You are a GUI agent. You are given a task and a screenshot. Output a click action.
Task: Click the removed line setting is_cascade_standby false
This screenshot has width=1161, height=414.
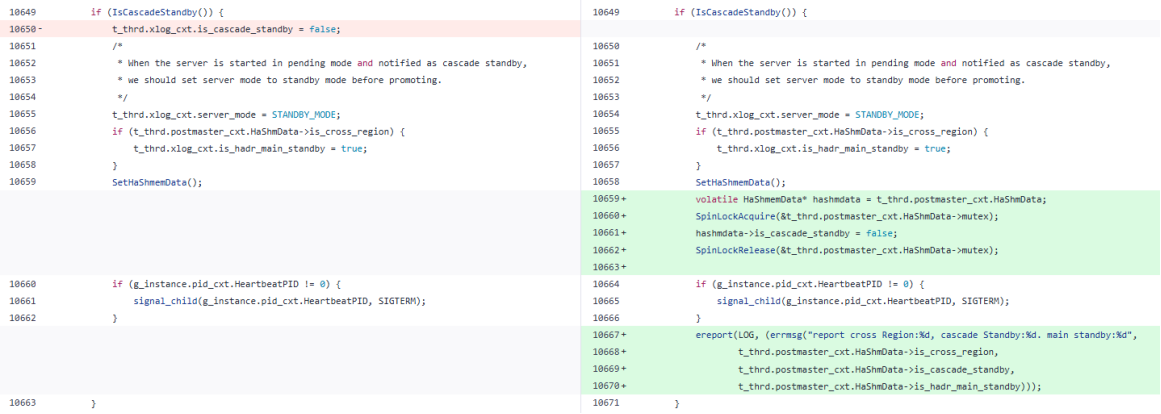pyautogui.click(x=227, y=30)
